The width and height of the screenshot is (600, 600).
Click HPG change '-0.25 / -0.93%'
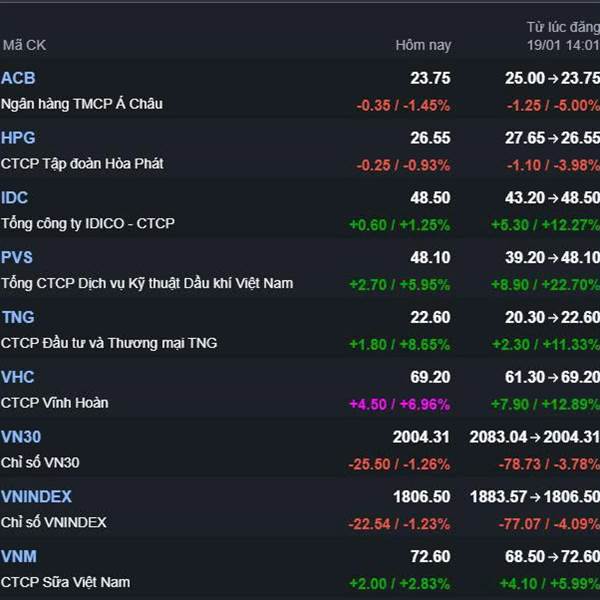tap(403, 165)
